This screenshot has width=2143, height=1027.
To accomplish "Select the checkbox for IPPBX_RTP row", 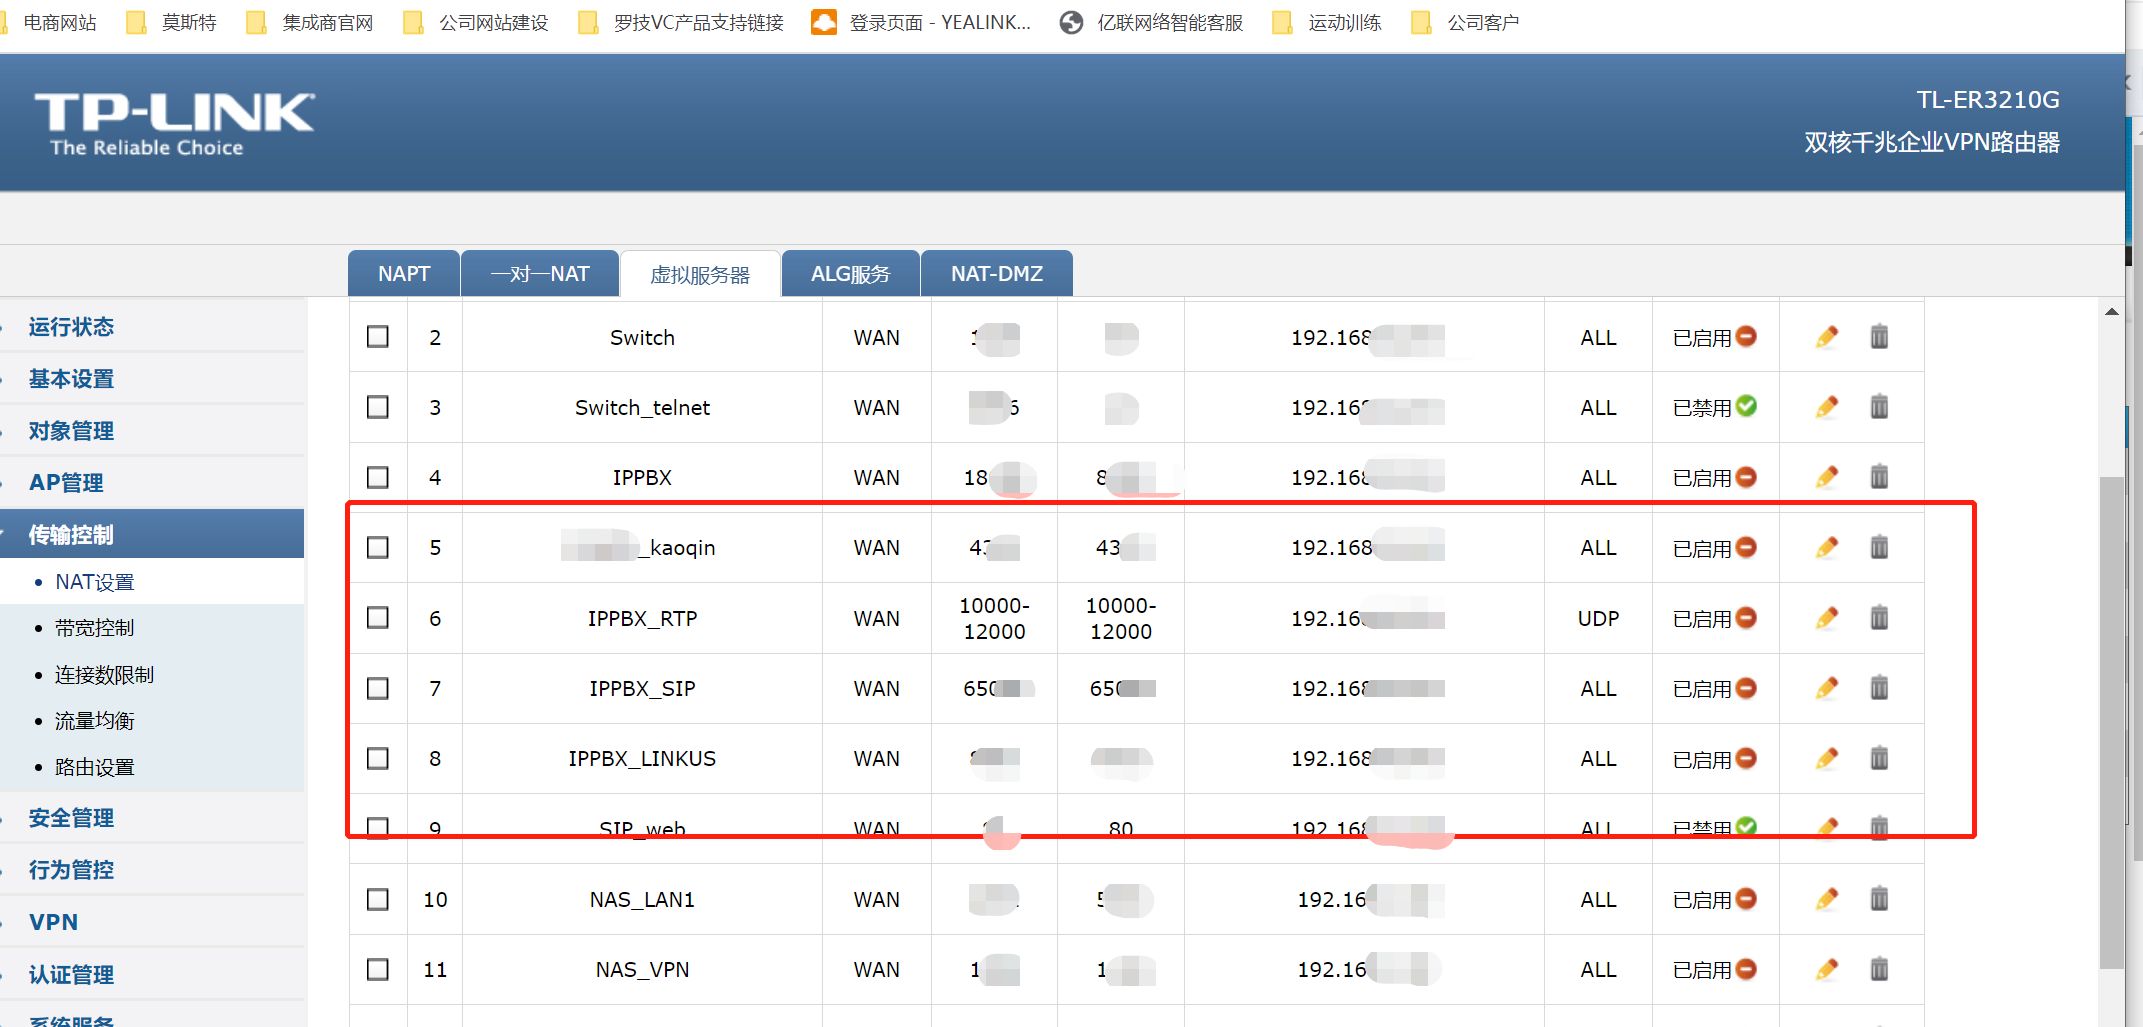I will pos(378,618).
